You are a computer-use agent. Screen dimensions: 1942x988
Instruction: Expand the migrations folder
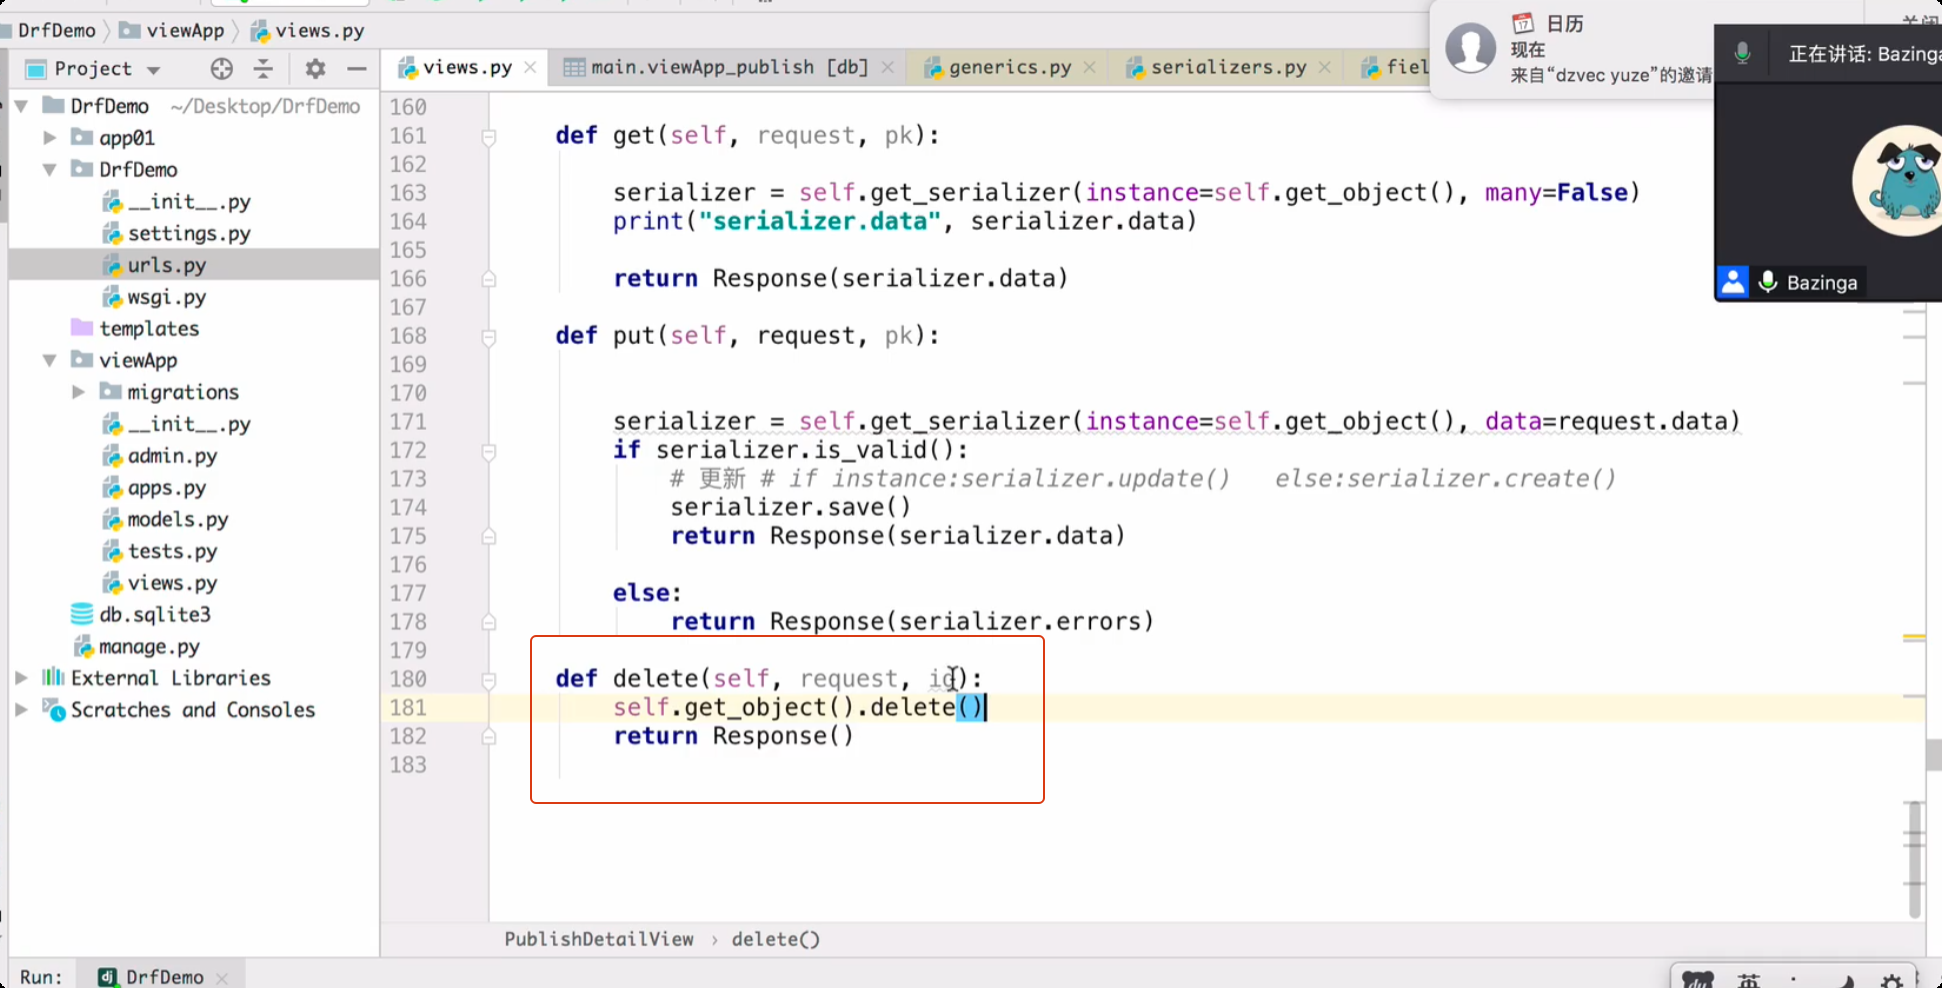(78, 393)
